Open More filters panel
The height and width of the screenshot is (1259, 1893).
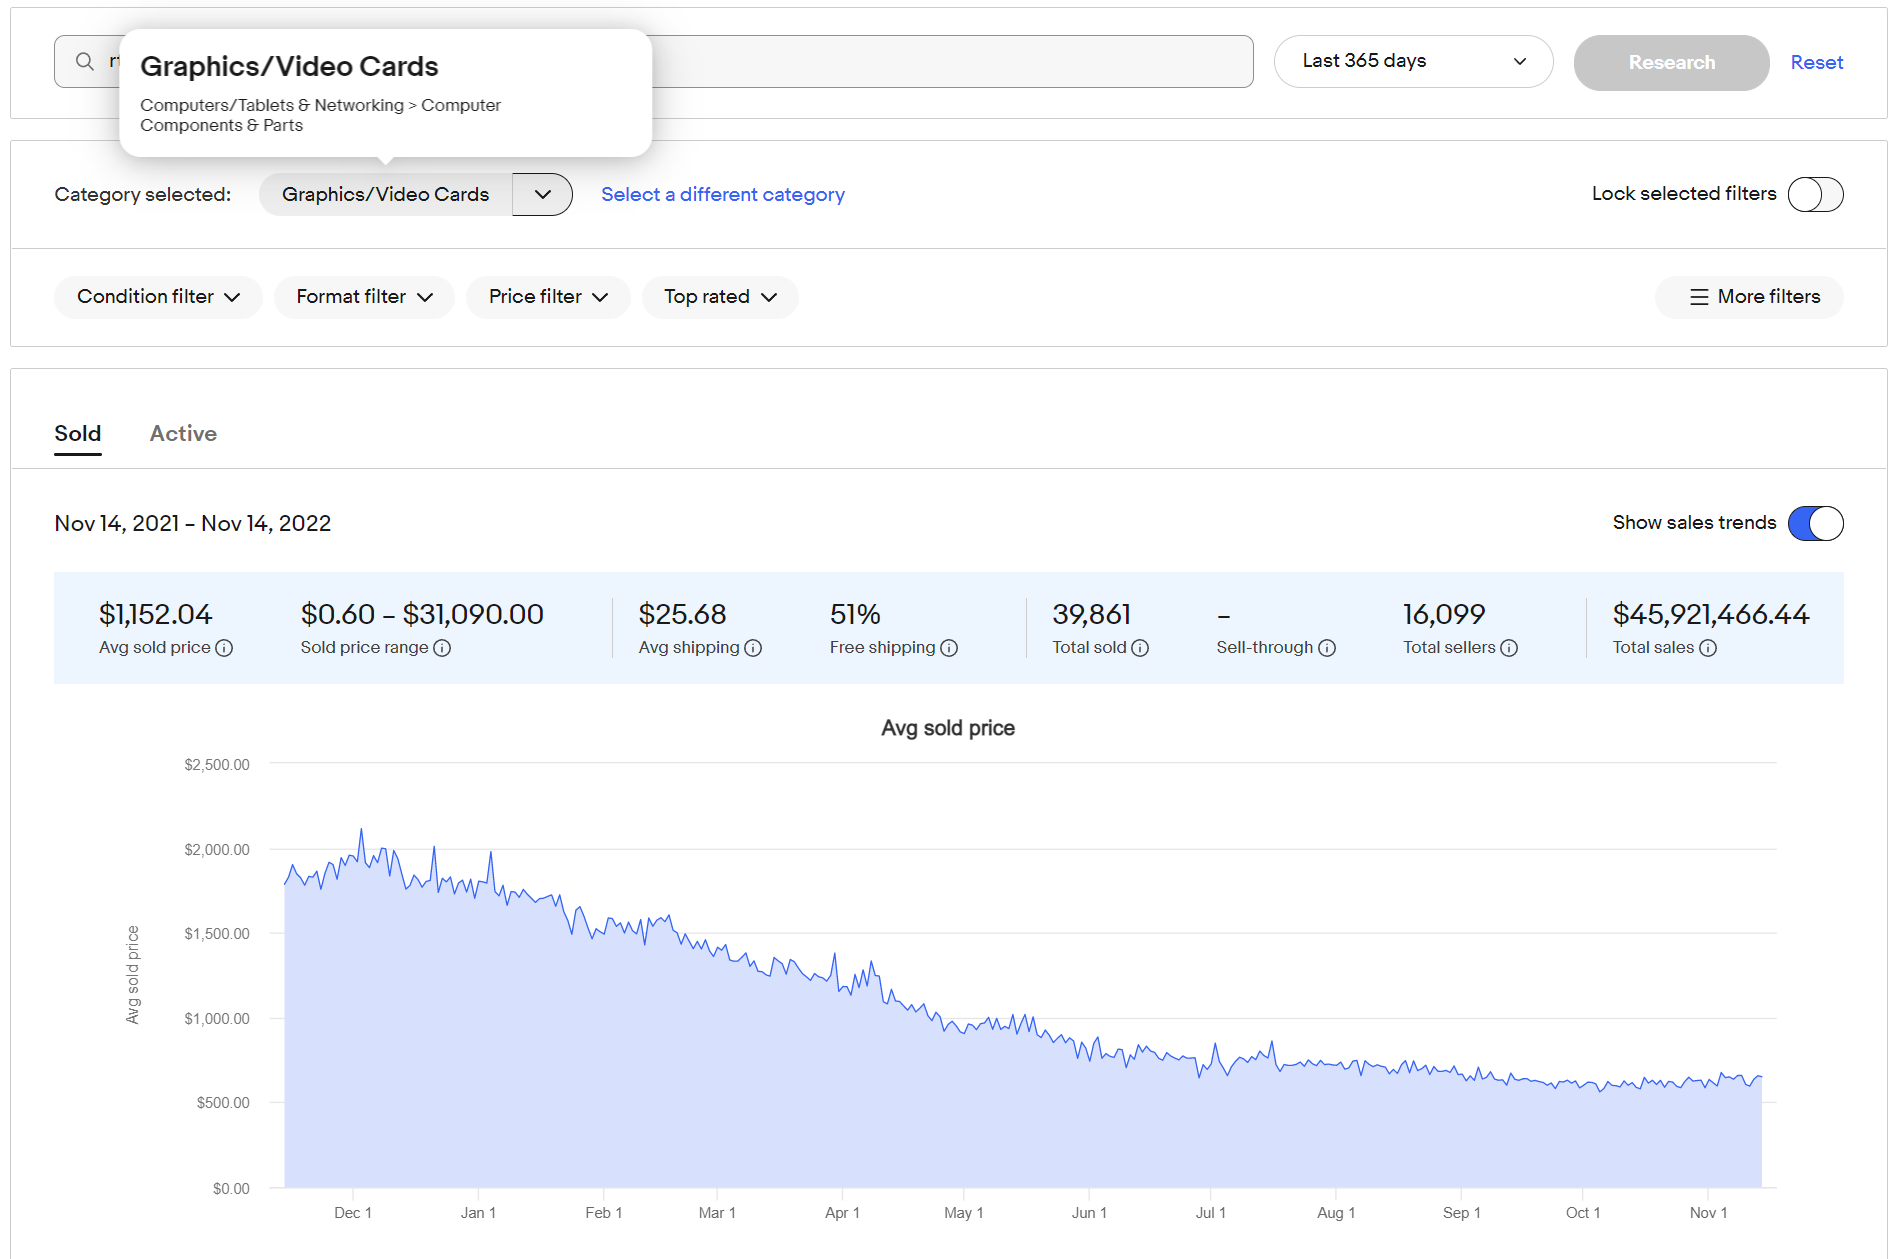1754,297
